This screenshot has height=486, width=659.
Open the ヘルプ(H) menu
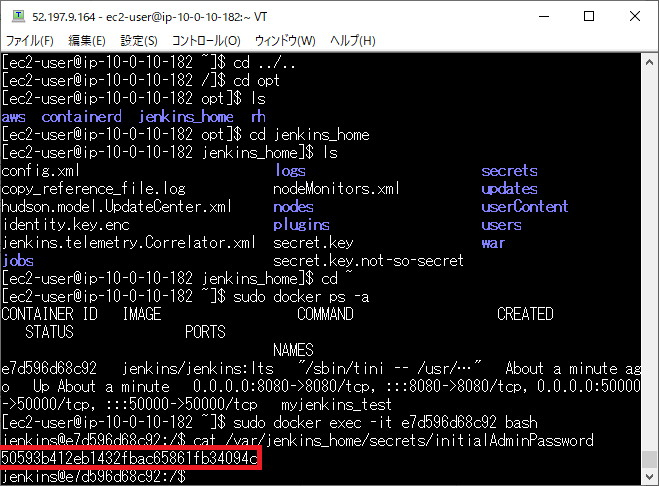353,40
